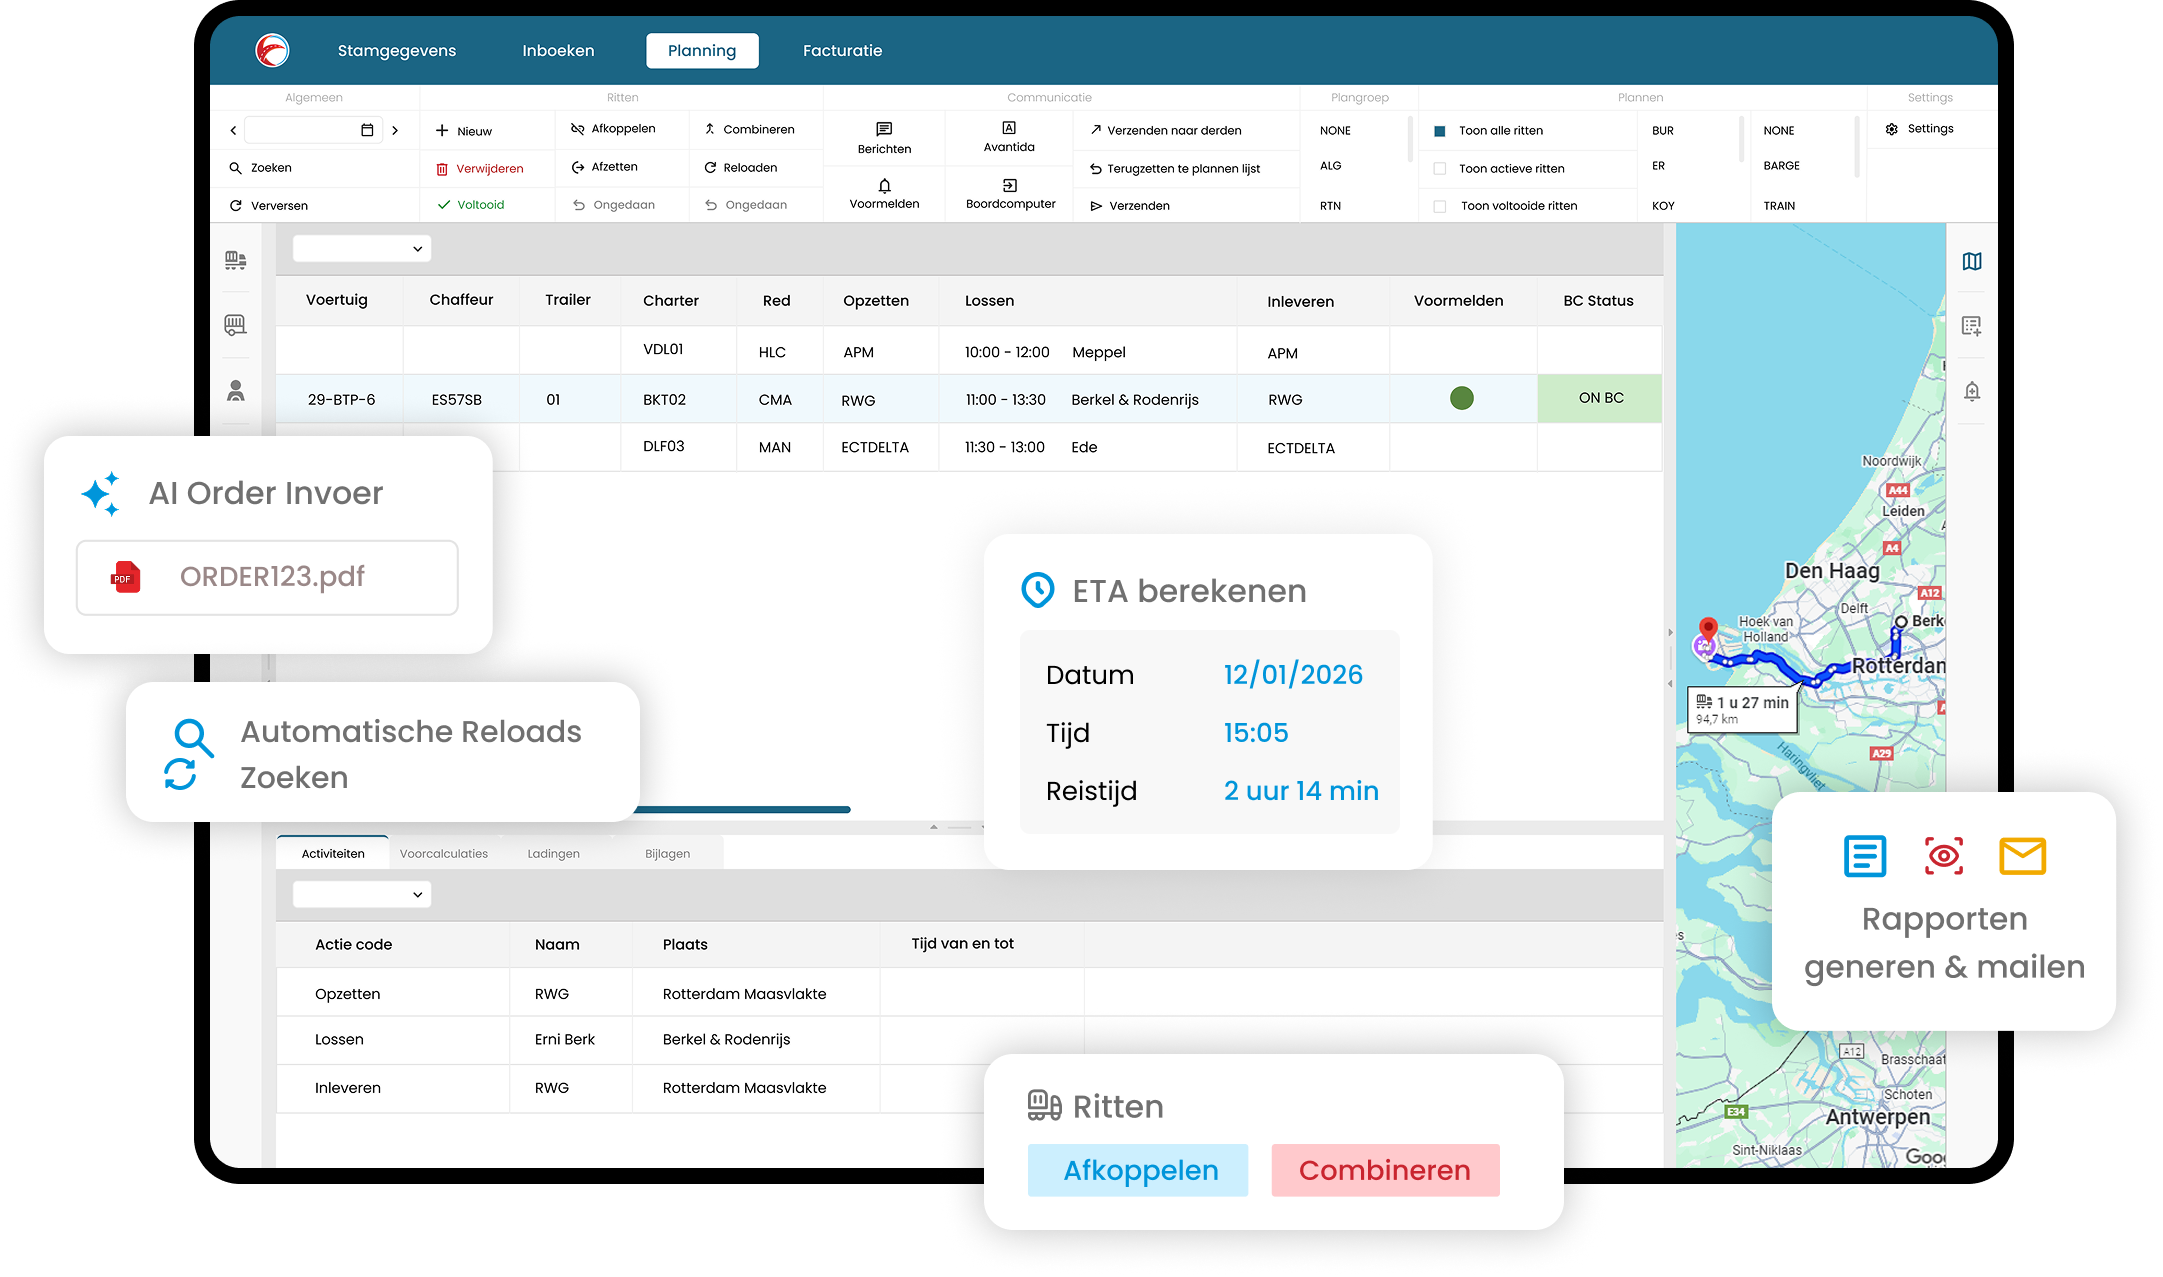Click the green Voormelden status dot
2163x1277 pixels.
click(x=1461, y=399)
